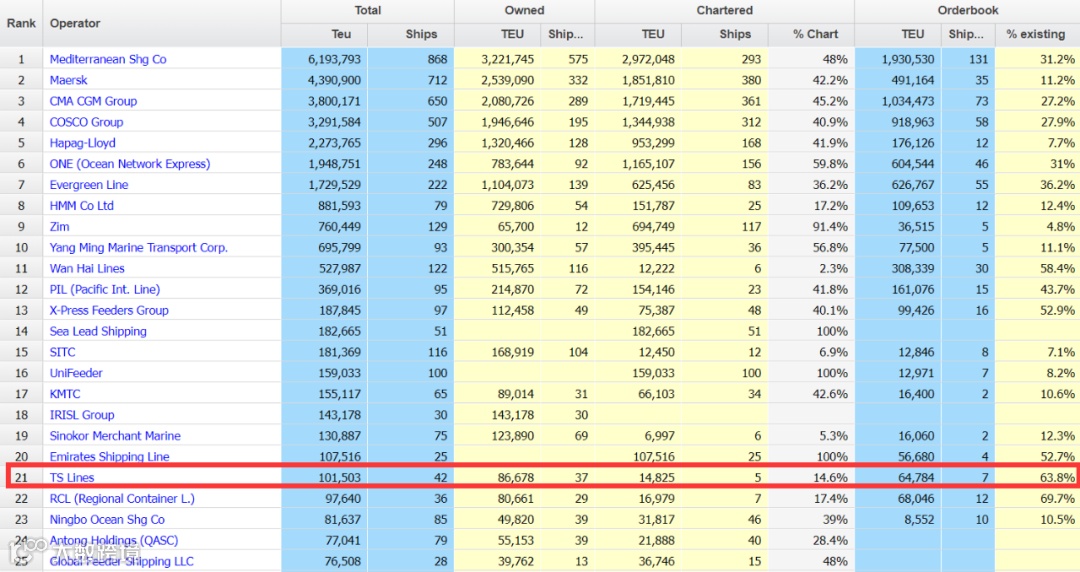This screenshot has width=1080, height=572.
Task: Open the Evergreen Line link
Action: tap(88, 185)
